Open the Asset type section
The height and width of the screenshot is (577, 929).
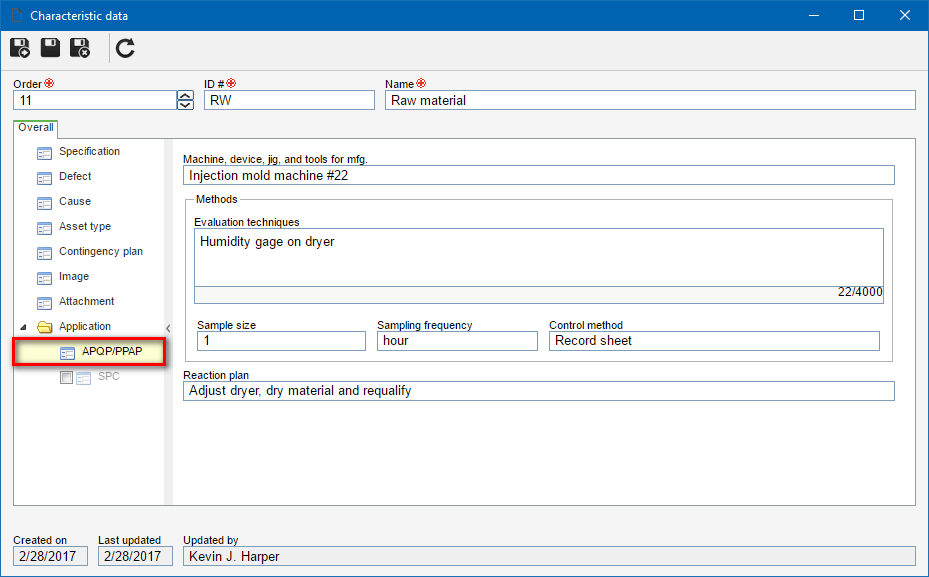pyautogui.click(x=85, y=226)
